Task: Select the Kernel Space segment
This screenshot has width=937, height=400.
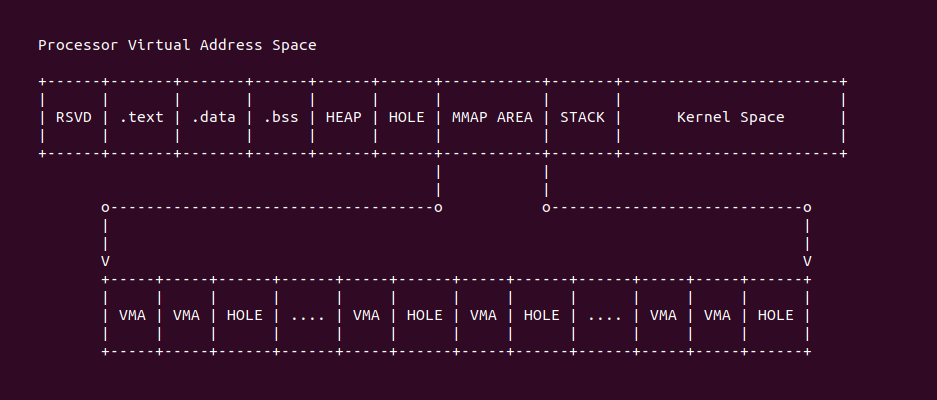Action: [x=731, y=117]
